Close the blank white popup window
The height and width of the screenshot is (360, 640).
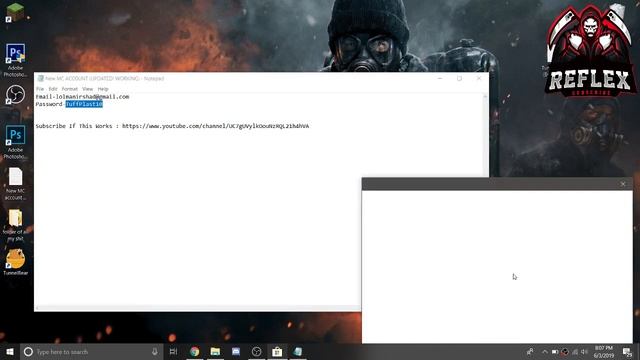click(623, 184)
